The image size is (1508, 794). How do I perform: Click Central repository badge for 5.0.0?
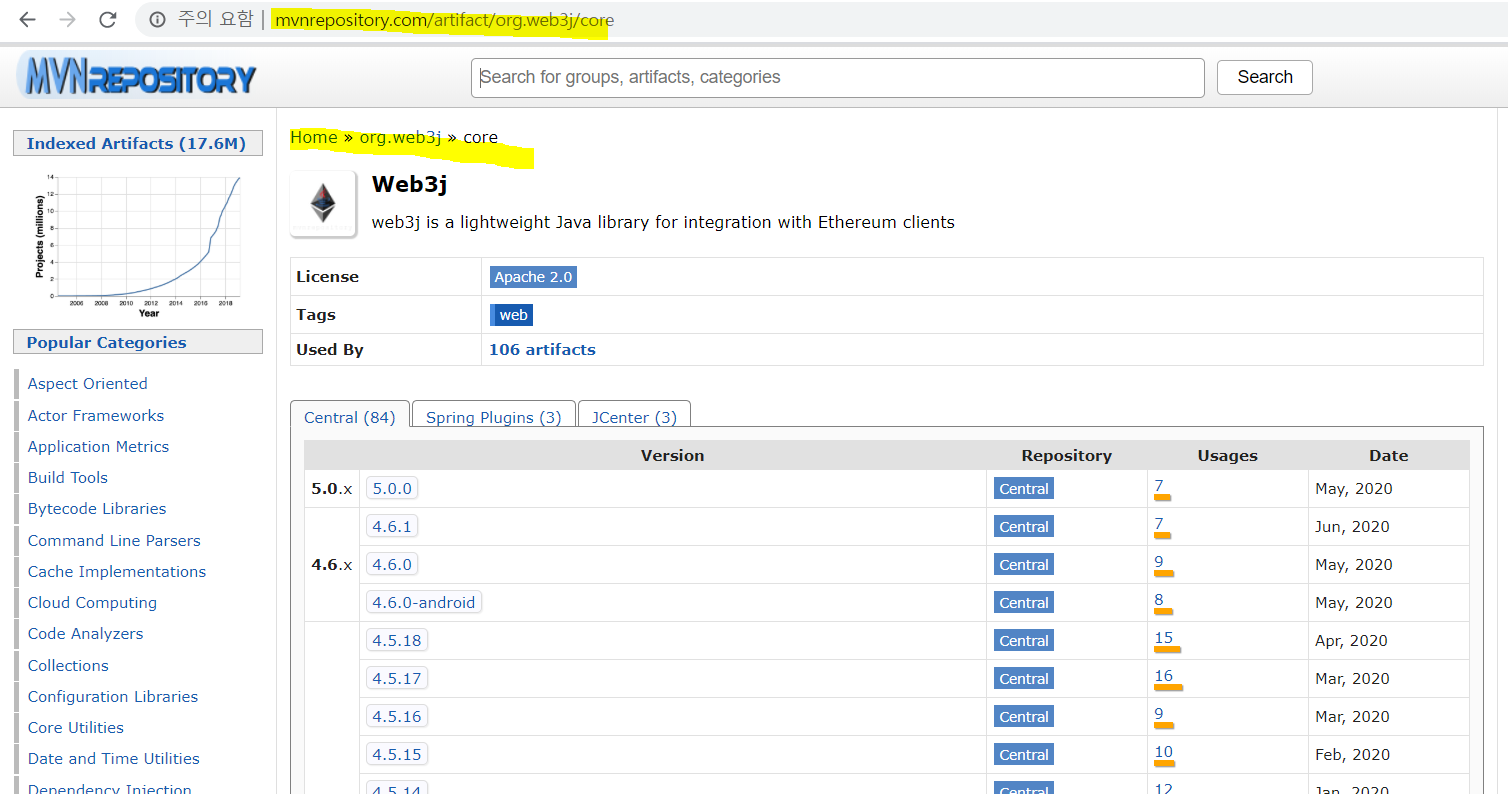[x=1024, y=489]
